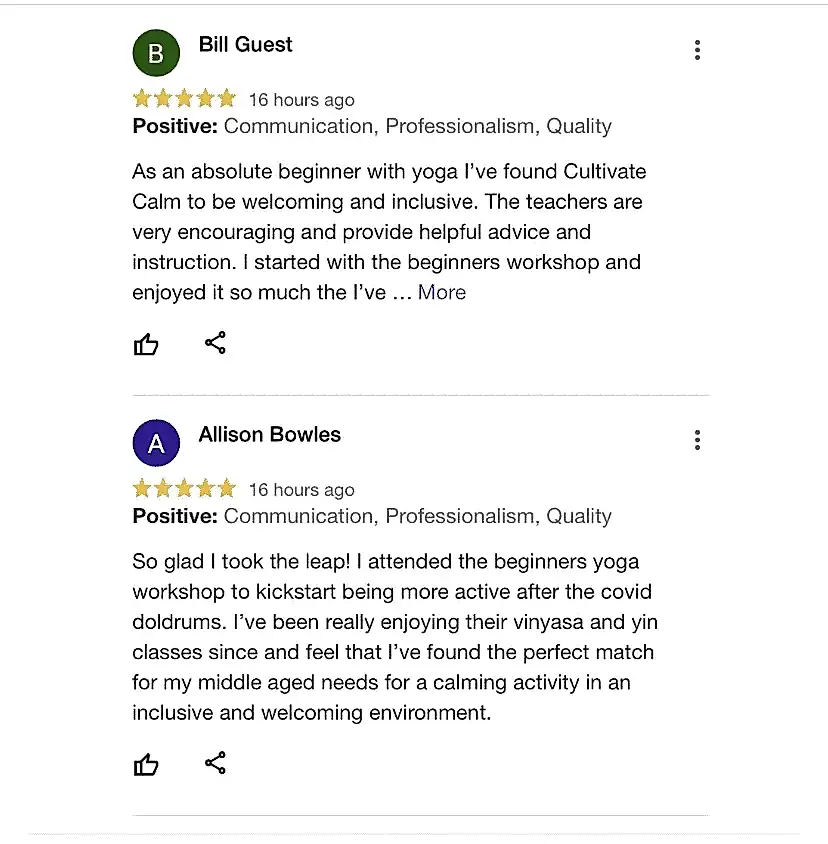This screenshot has height=844, width=828.
Task: Share Bill Guest's review
Action: pos(215,342)
